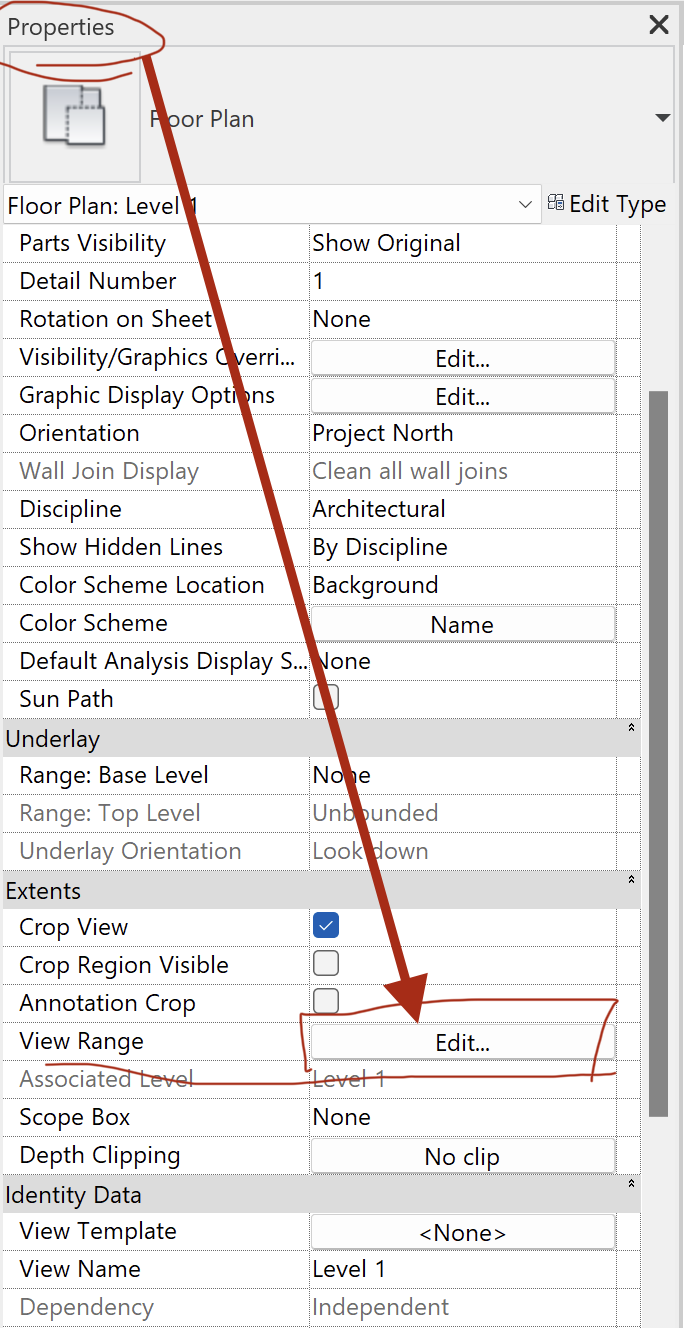
Task: Click Edit for Graphic Display Options
Action: click(462, 396)
